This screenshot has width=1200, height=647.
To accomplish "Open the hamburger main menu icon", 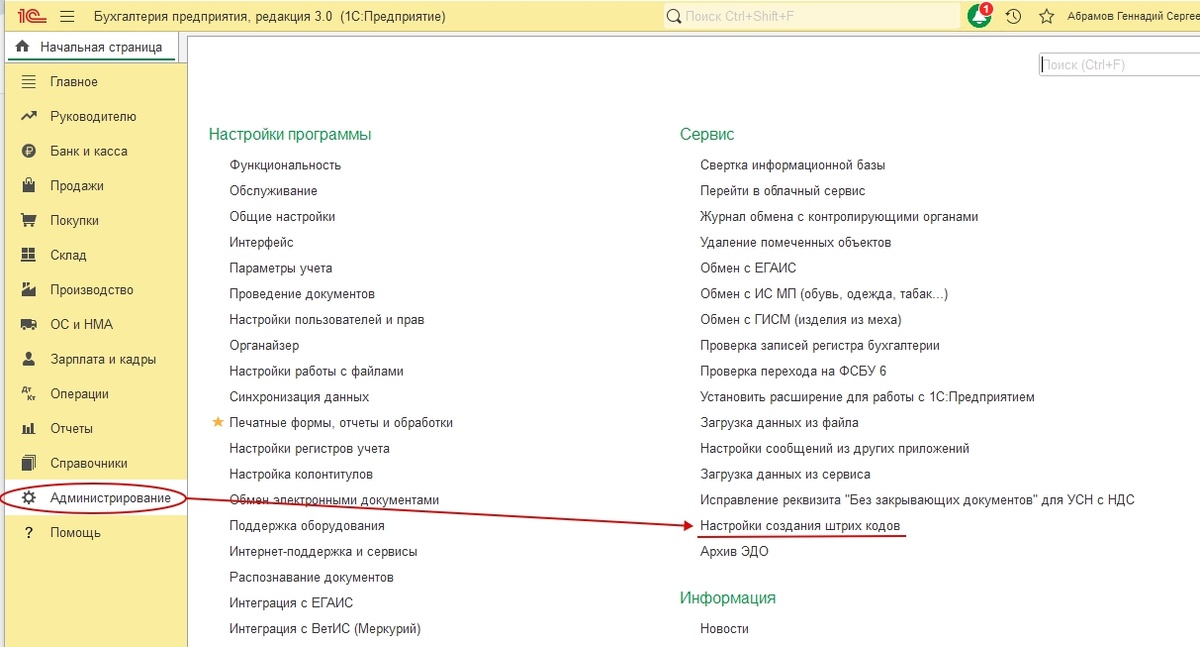I will (x=67, y=17).
